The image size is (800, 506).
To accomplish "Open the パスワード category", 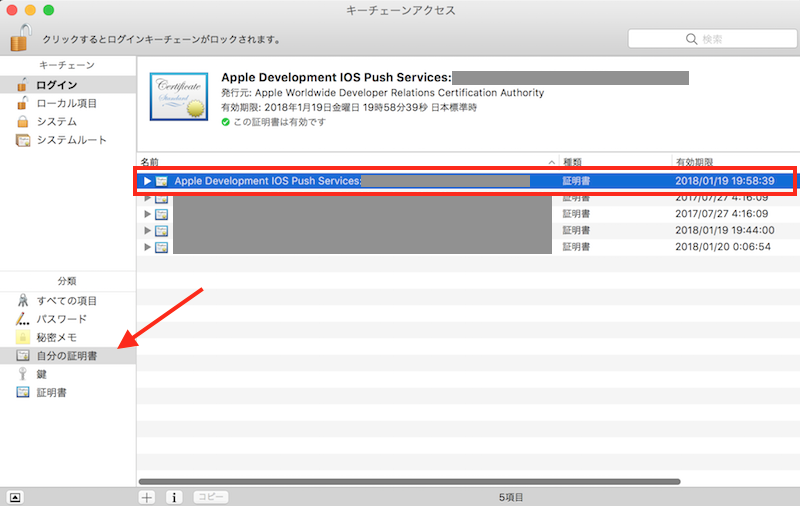I will (68, 319).
